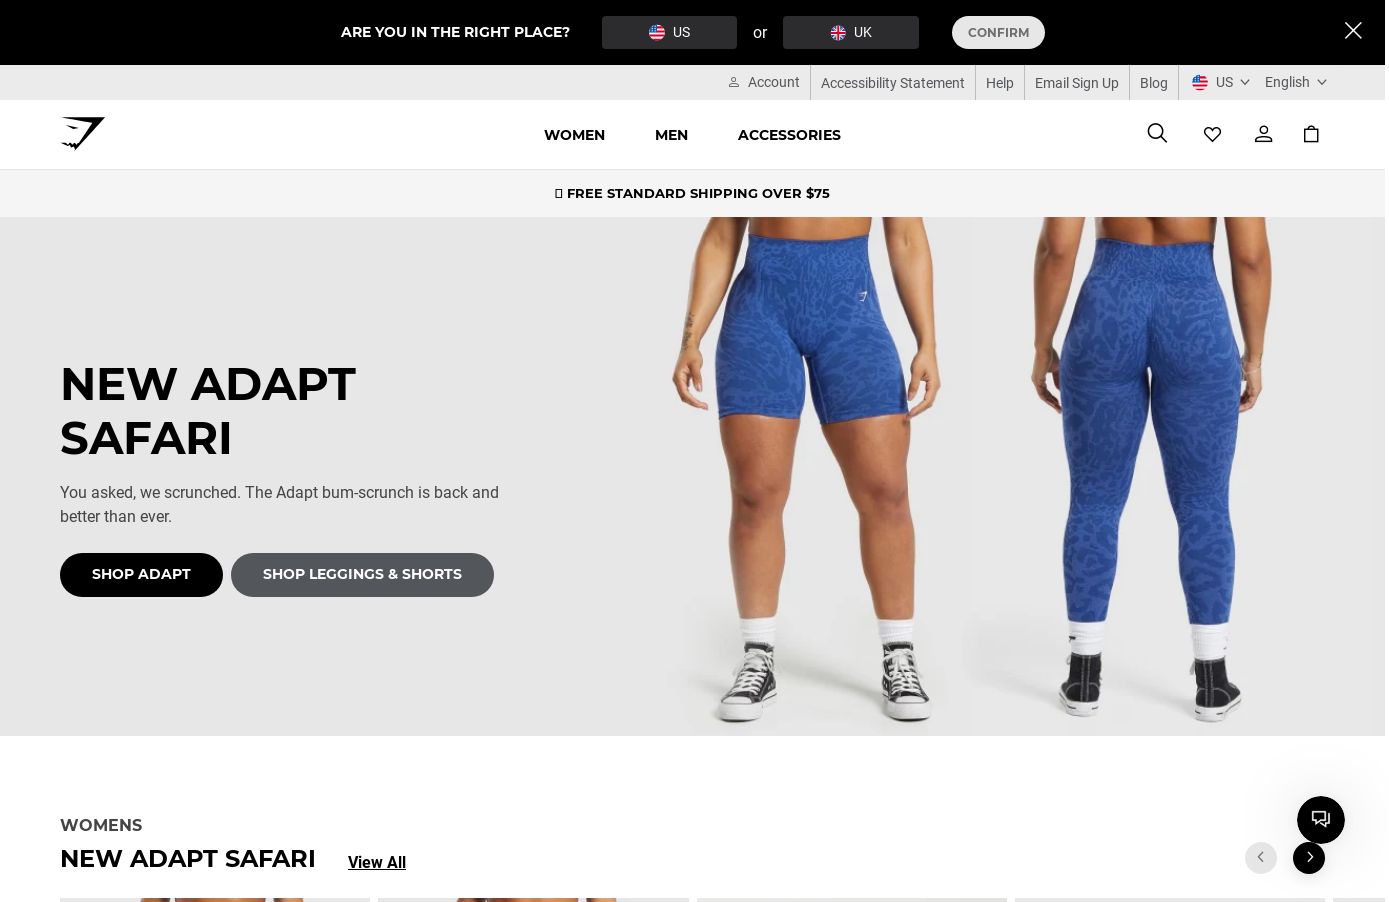Expand the English language dropdown

1295,82
